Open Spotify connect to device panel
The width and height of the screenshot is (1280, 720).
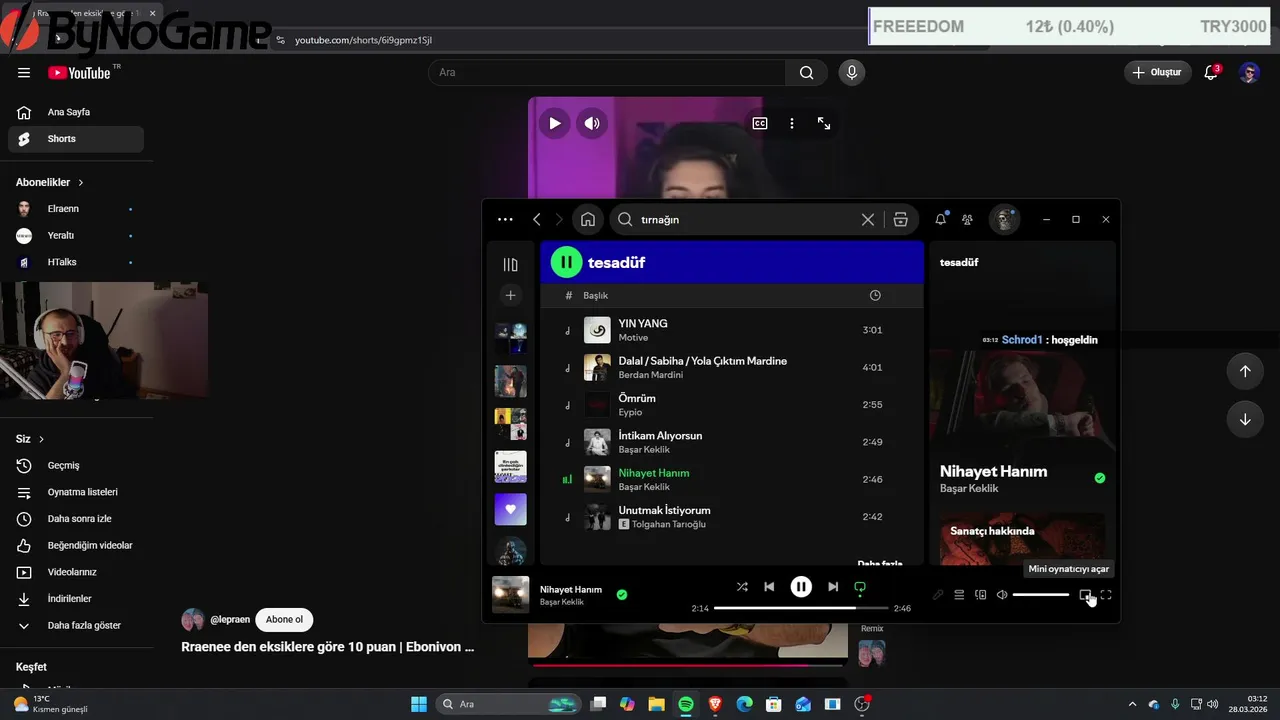coord(981,595)
